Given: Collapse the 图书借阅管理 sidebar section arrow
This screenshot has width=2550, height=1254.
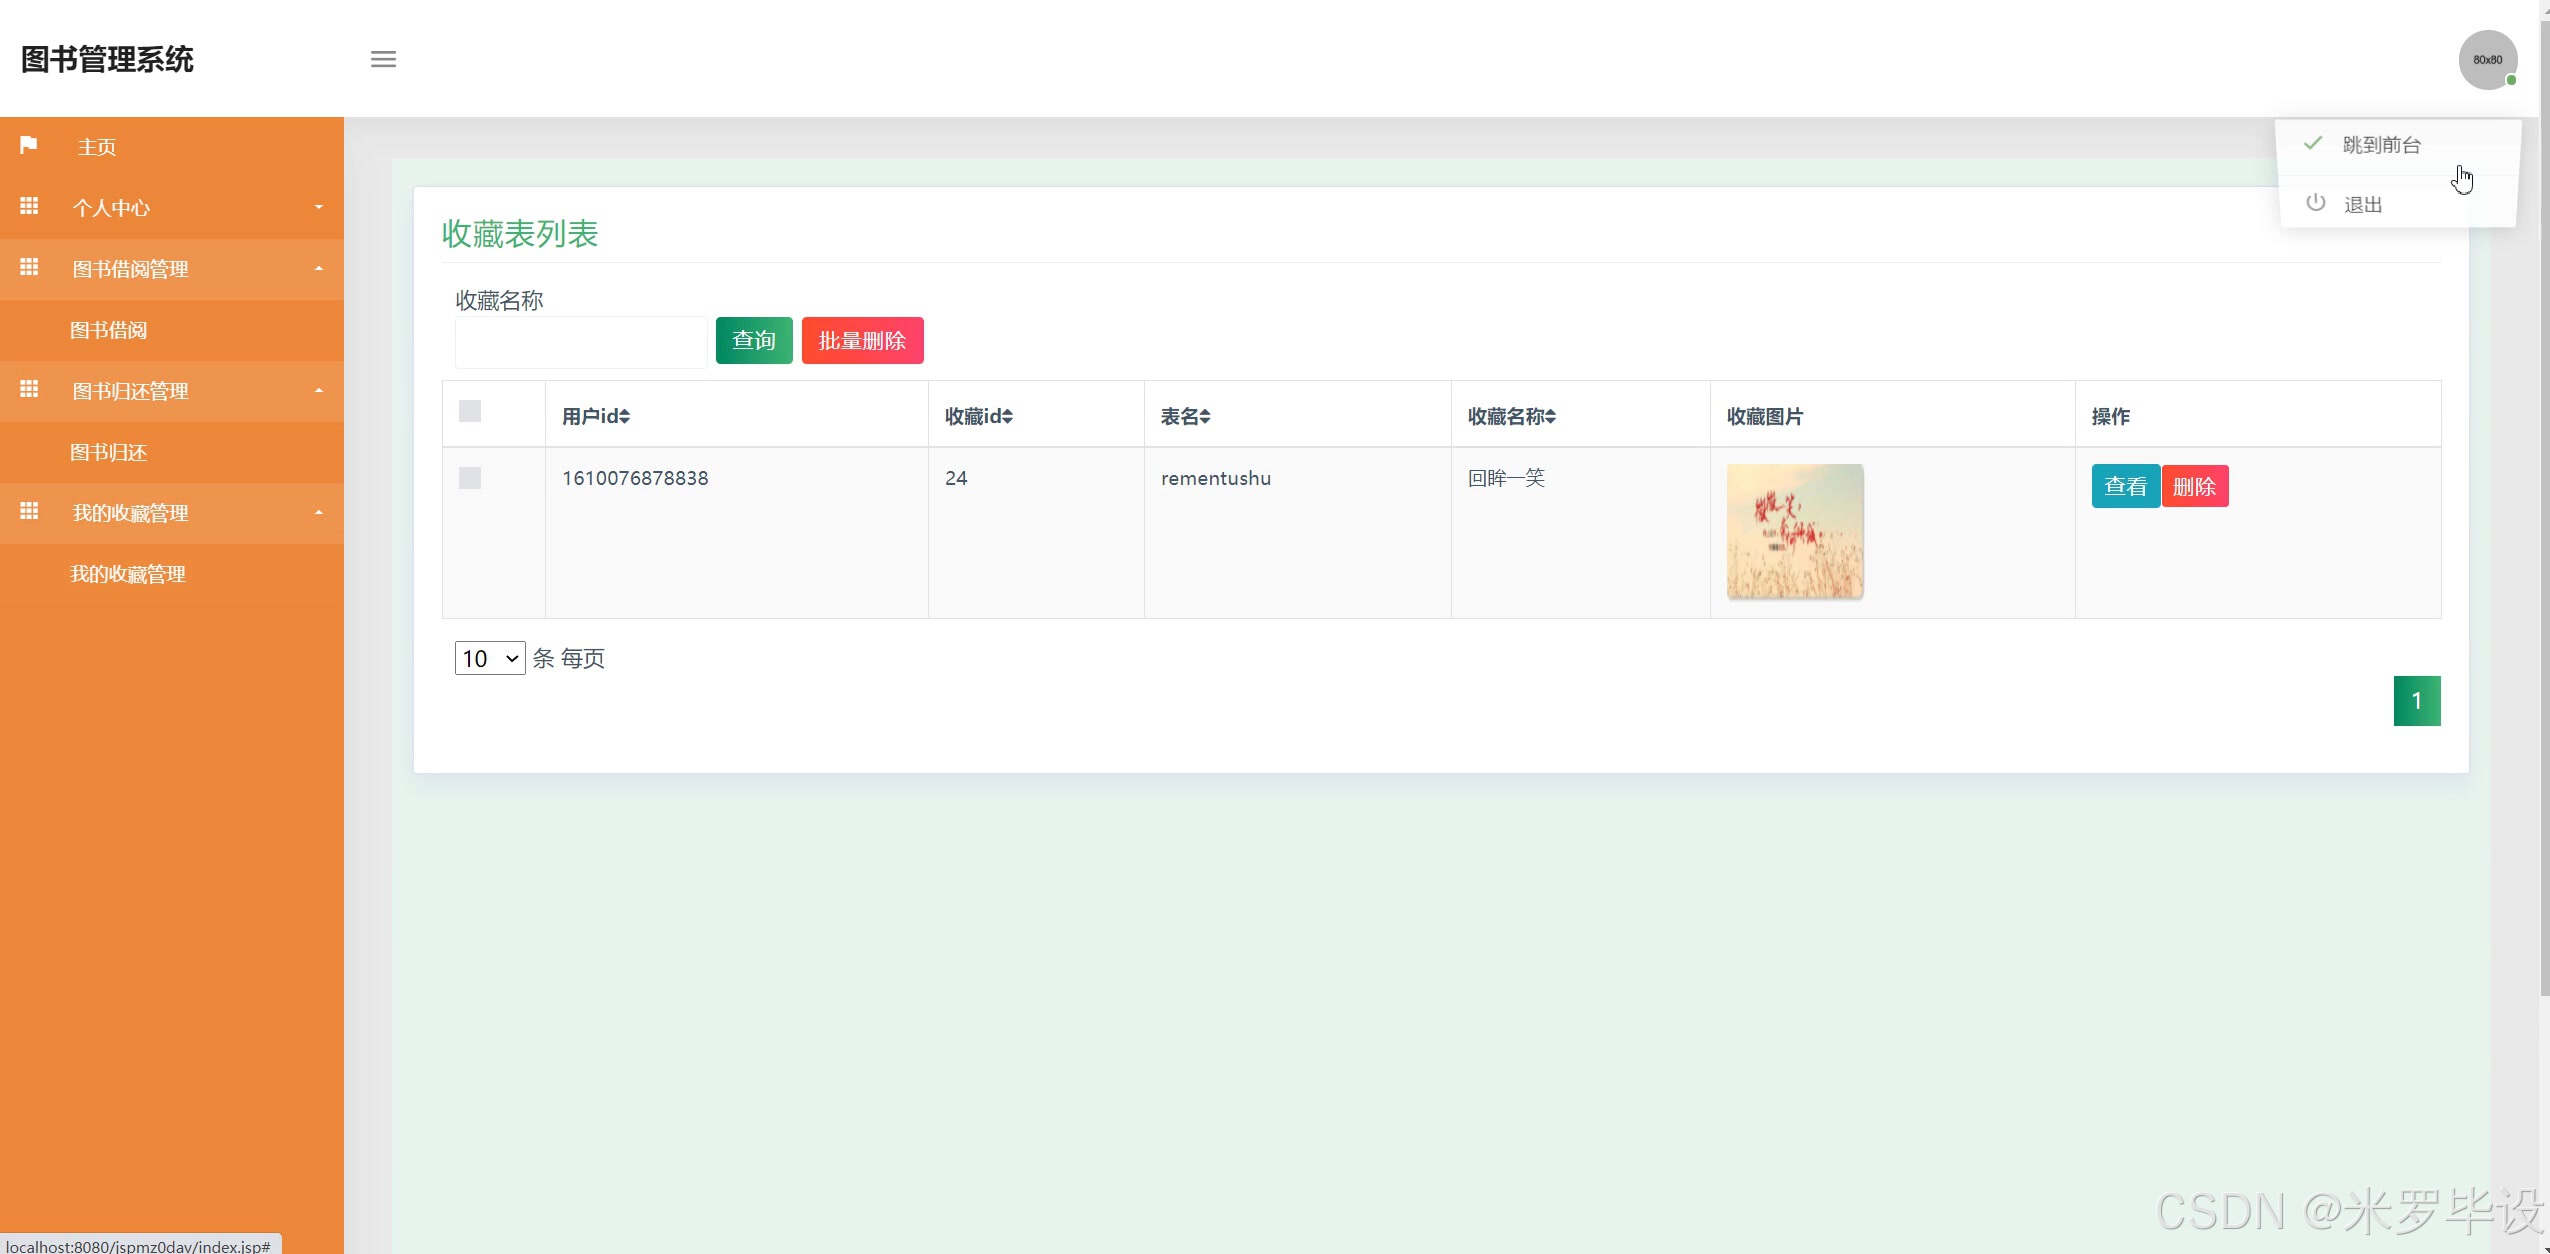Looking at the screenshot, I should coord(319,268).
